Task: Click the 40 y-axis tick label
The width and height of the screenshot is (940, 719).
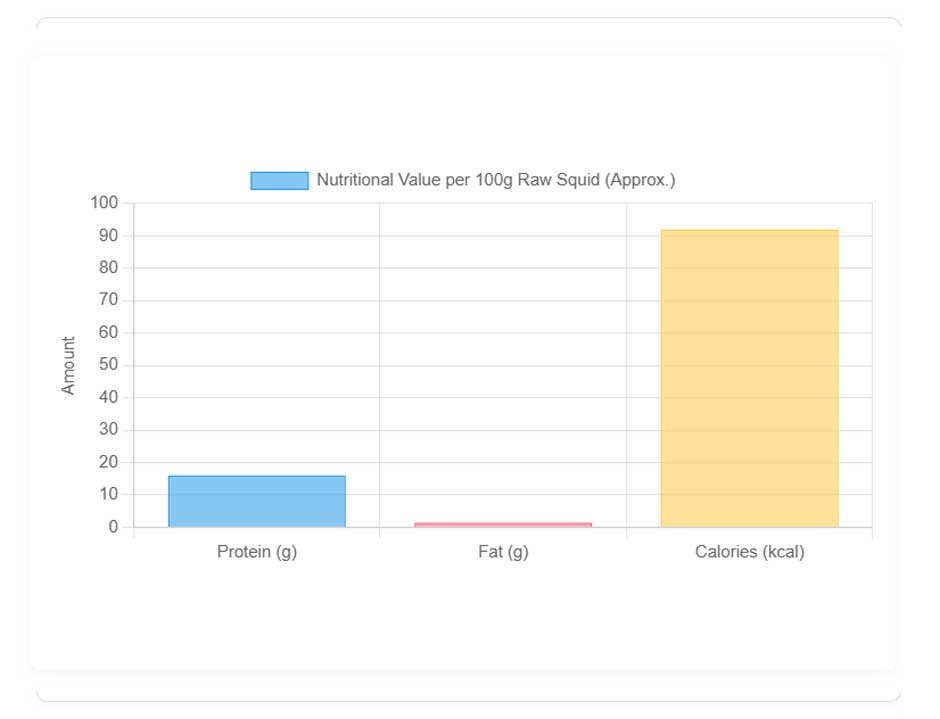Action: [109, 397]
